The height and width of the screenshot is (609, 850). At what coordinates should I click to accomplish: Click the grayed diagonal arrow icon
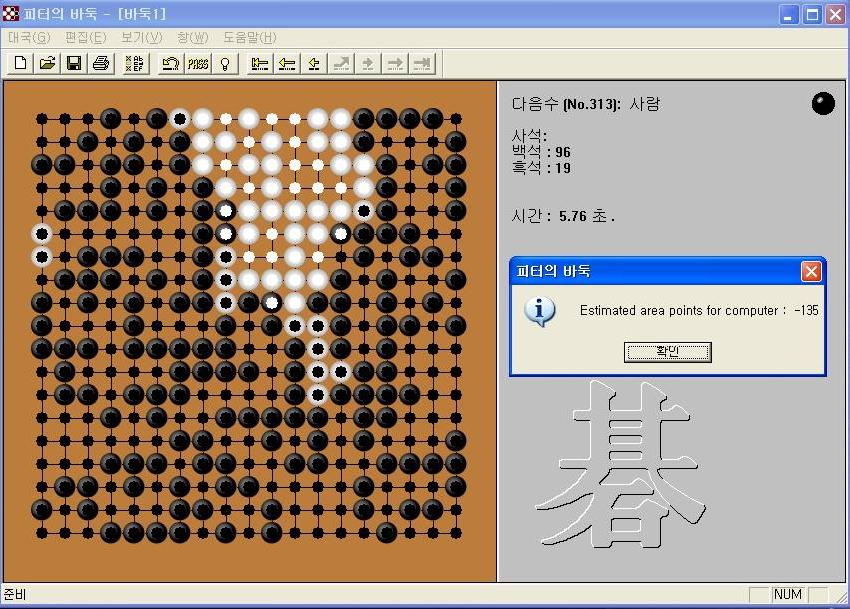click(341, 64)
